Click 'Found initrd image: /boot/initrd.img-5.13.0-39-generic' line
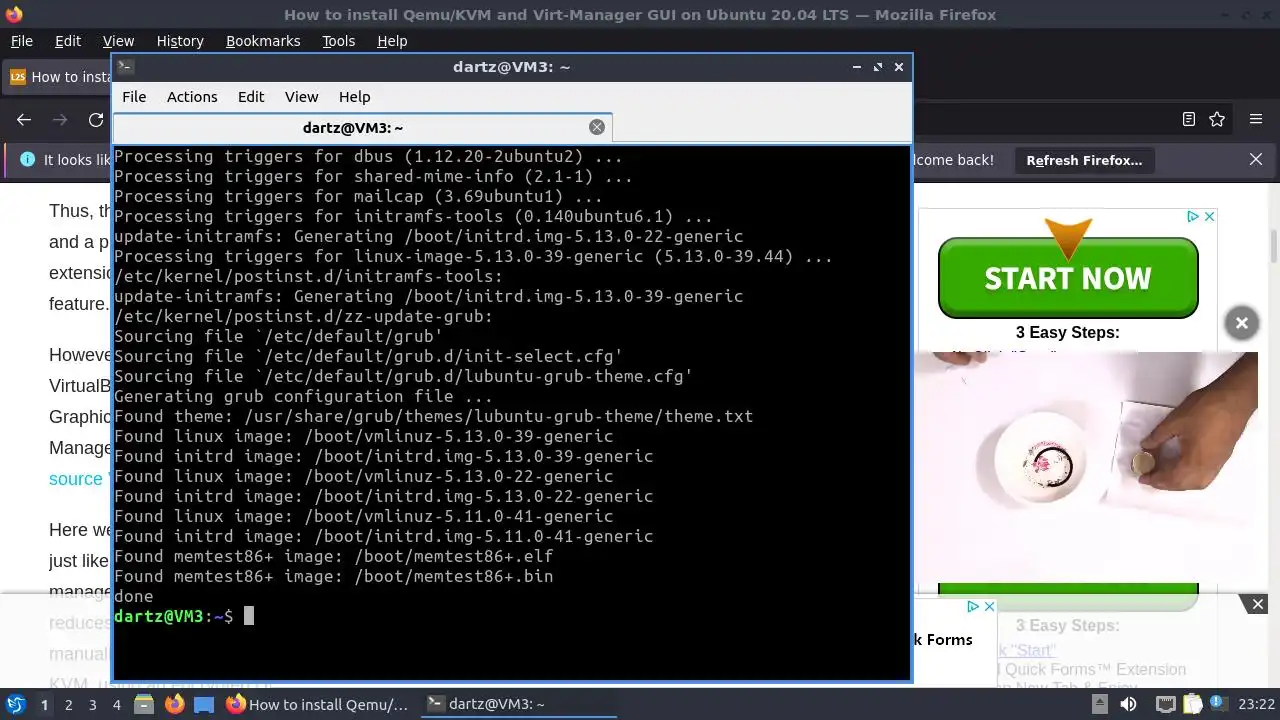The height and width of the screenshot is (720, 1280). [x=383, y=456]
